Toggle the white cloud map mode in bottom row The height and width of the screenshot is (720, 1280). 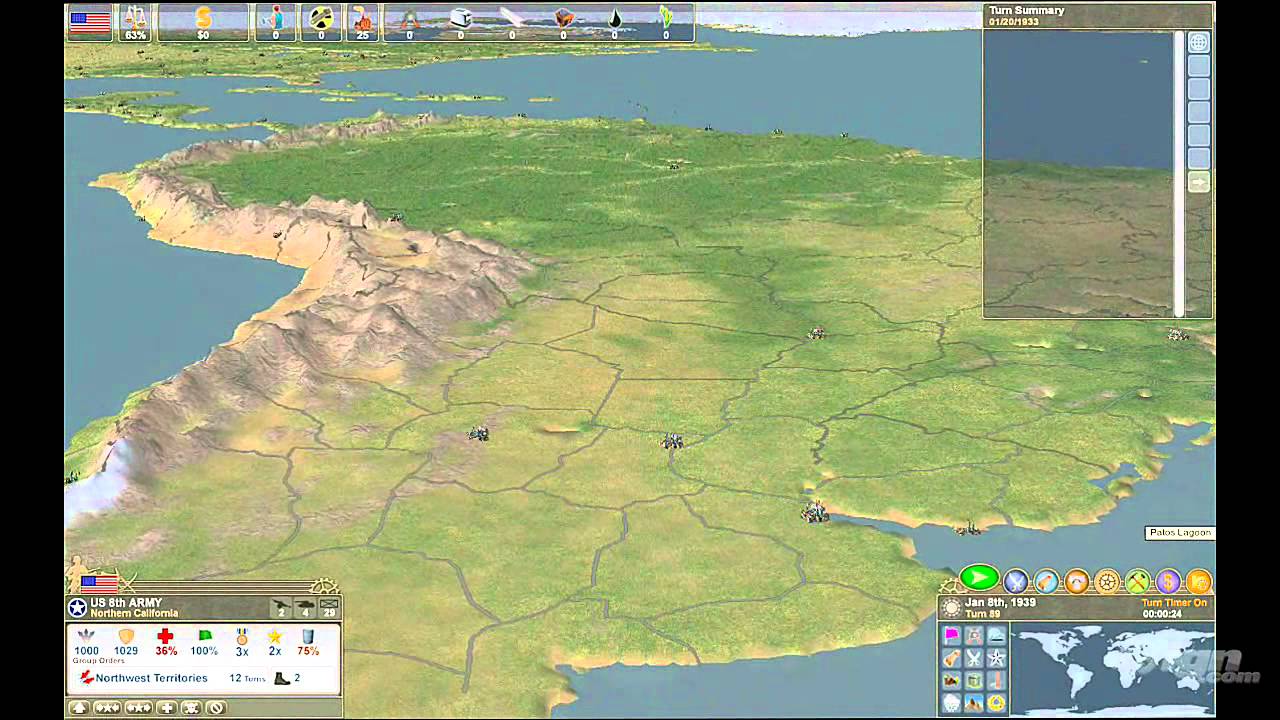tap(951, 703)
